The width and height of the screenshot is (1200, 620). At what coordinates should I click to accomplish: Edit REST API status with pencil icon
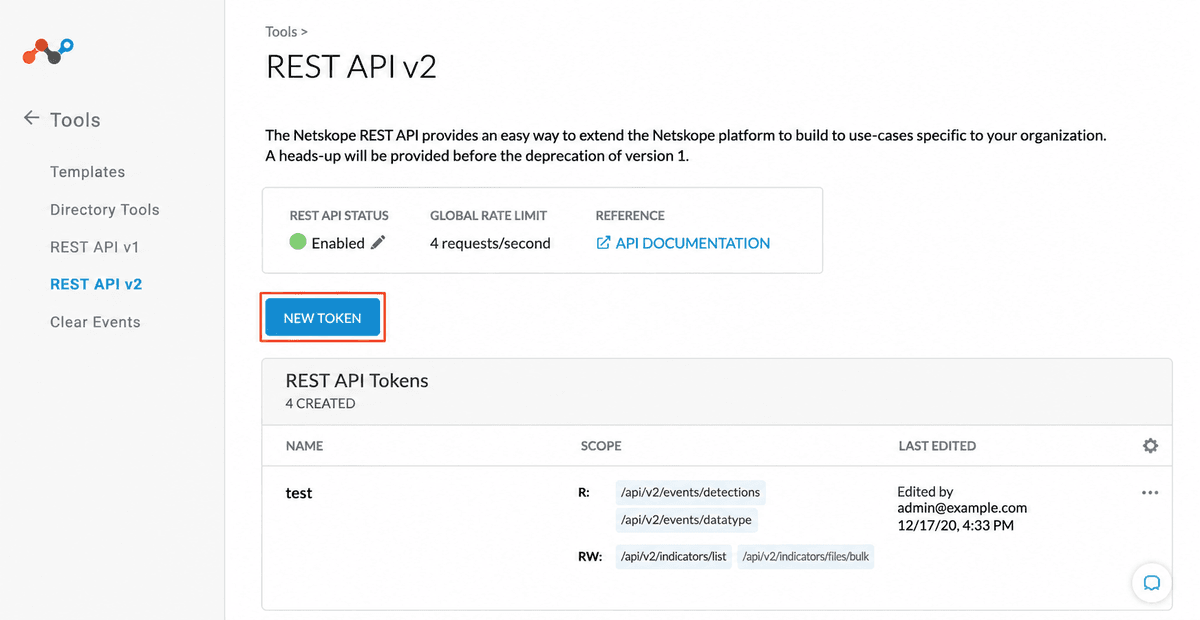[x=378, y=242]
